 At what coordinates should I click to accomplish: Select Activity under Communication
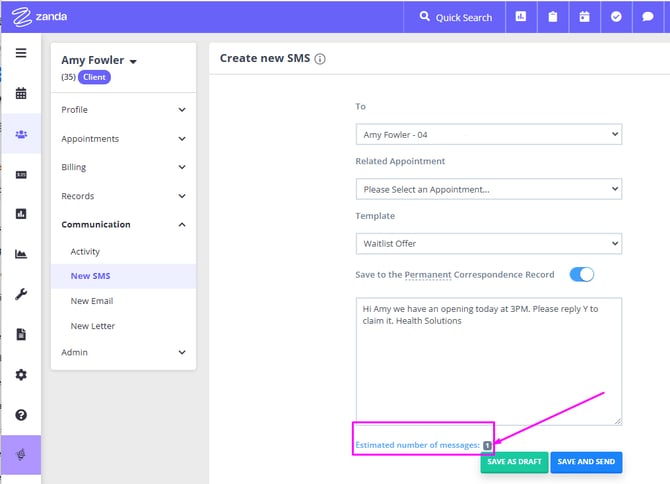pos(85,252)
